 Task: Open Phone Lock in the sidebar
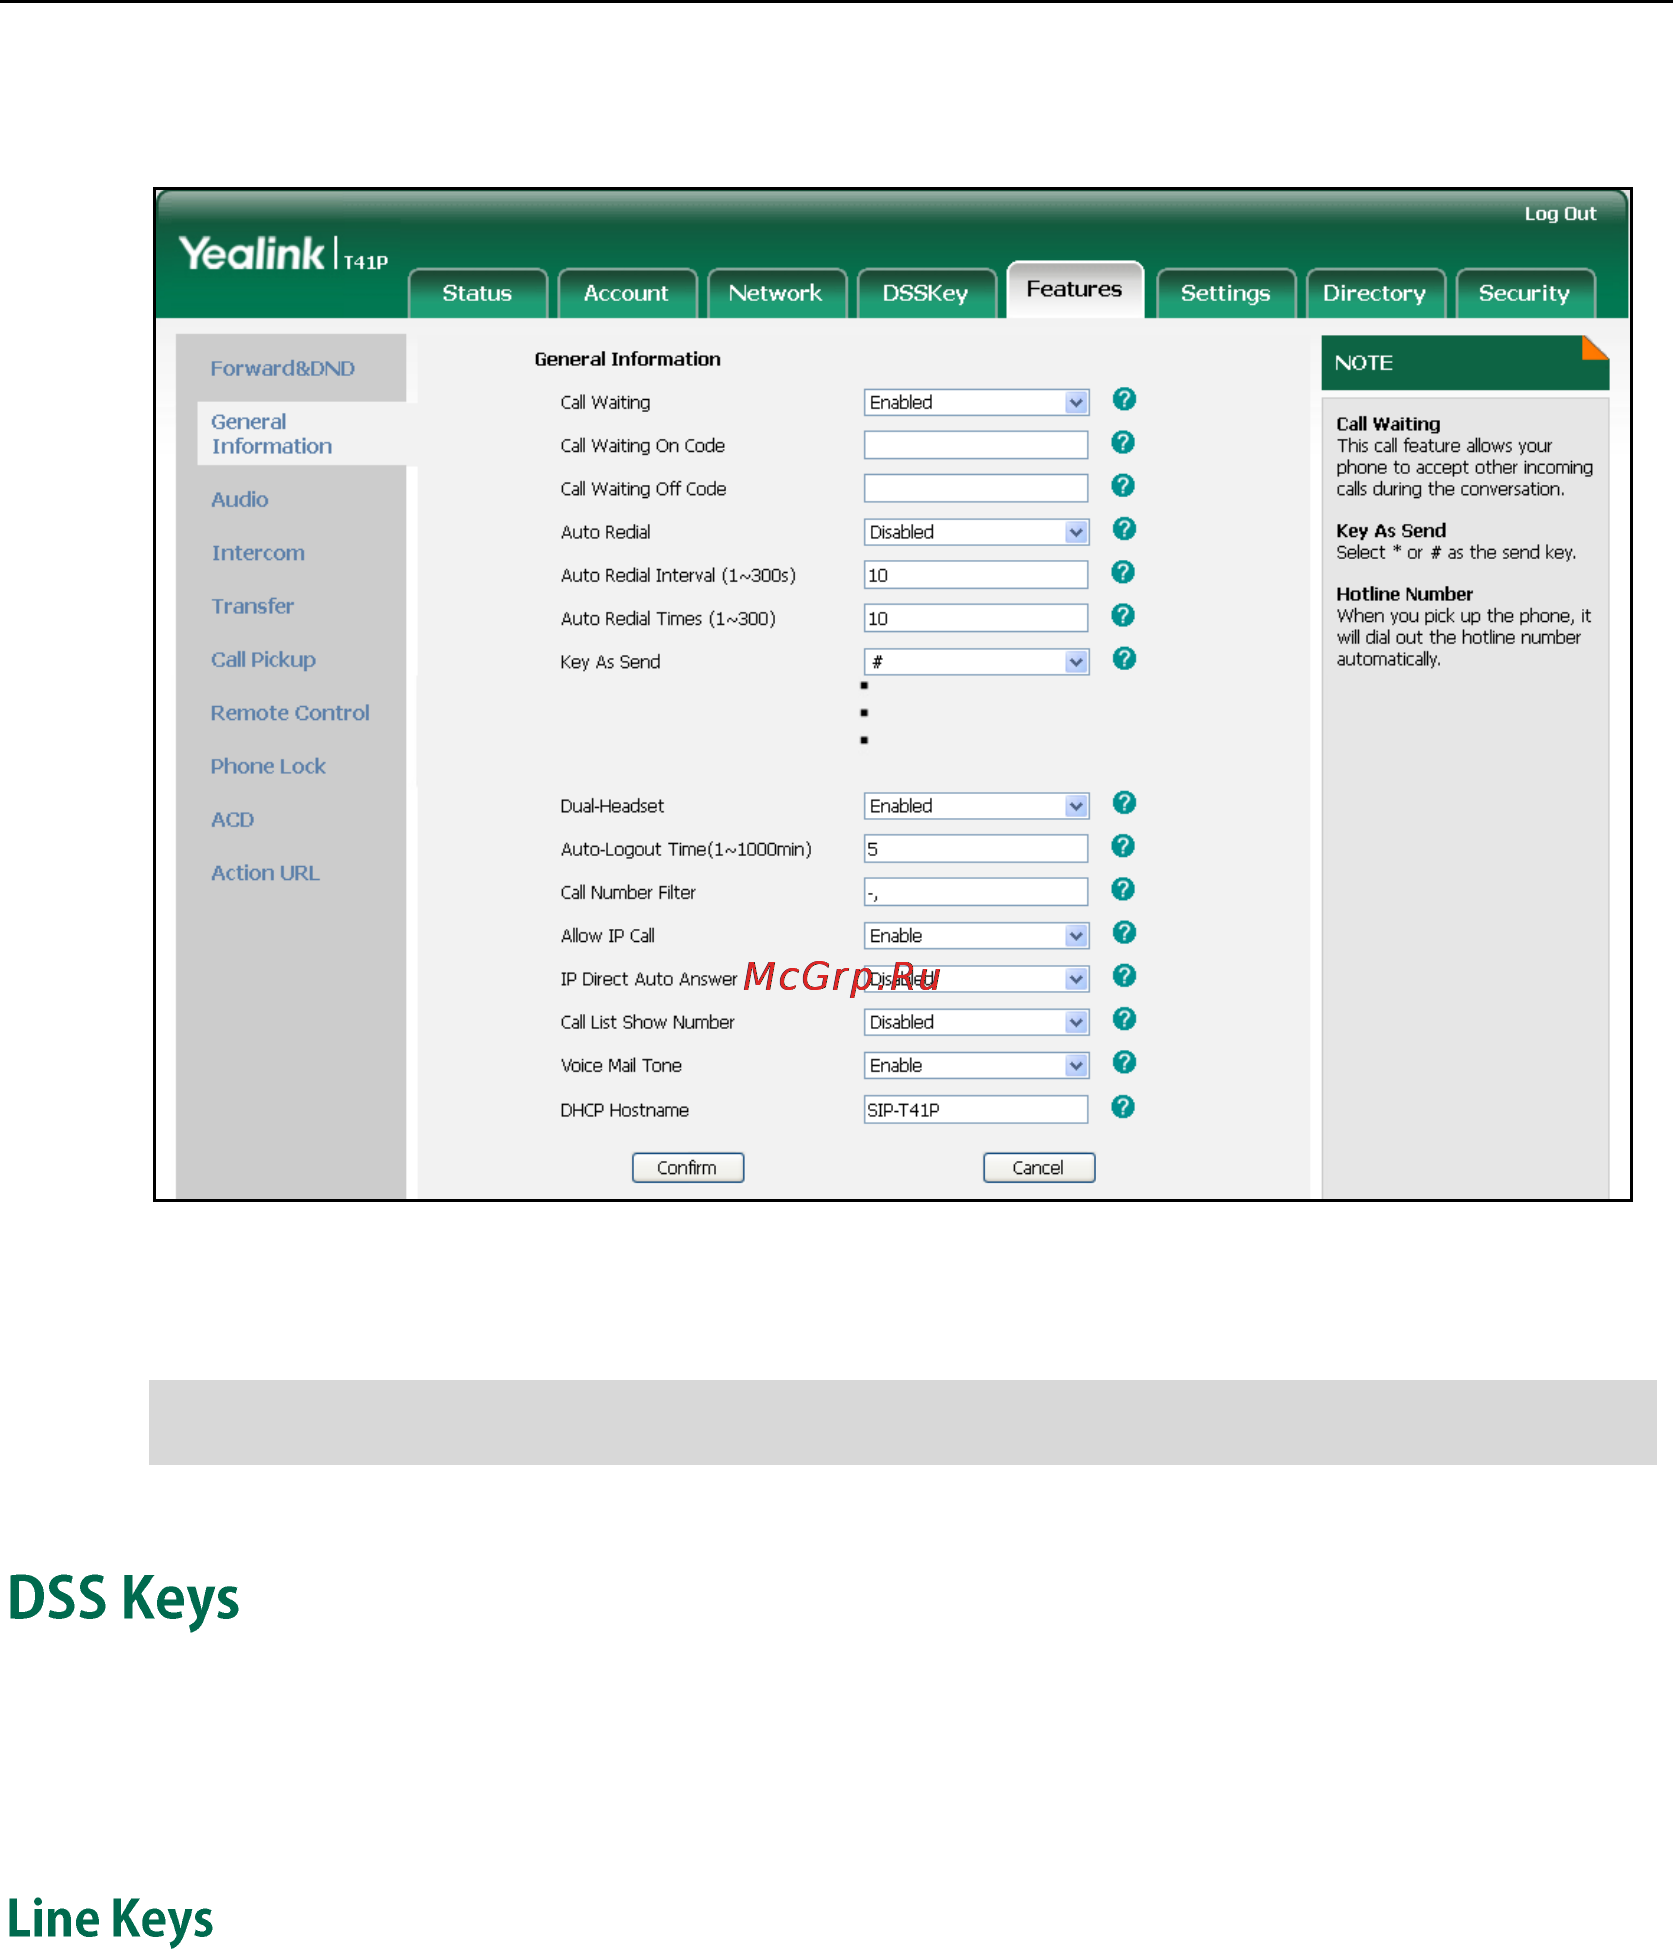pos(268,766)
